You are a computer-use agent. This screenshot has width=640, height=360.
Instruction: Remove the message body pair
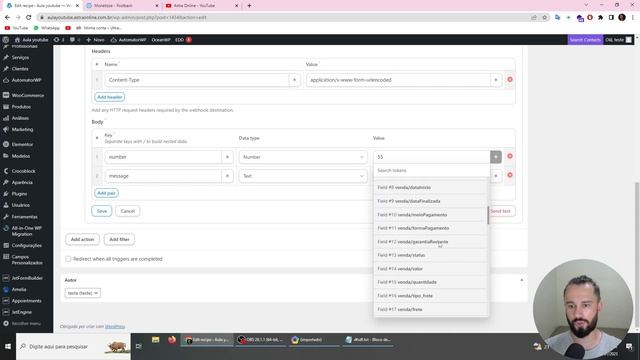510,175
